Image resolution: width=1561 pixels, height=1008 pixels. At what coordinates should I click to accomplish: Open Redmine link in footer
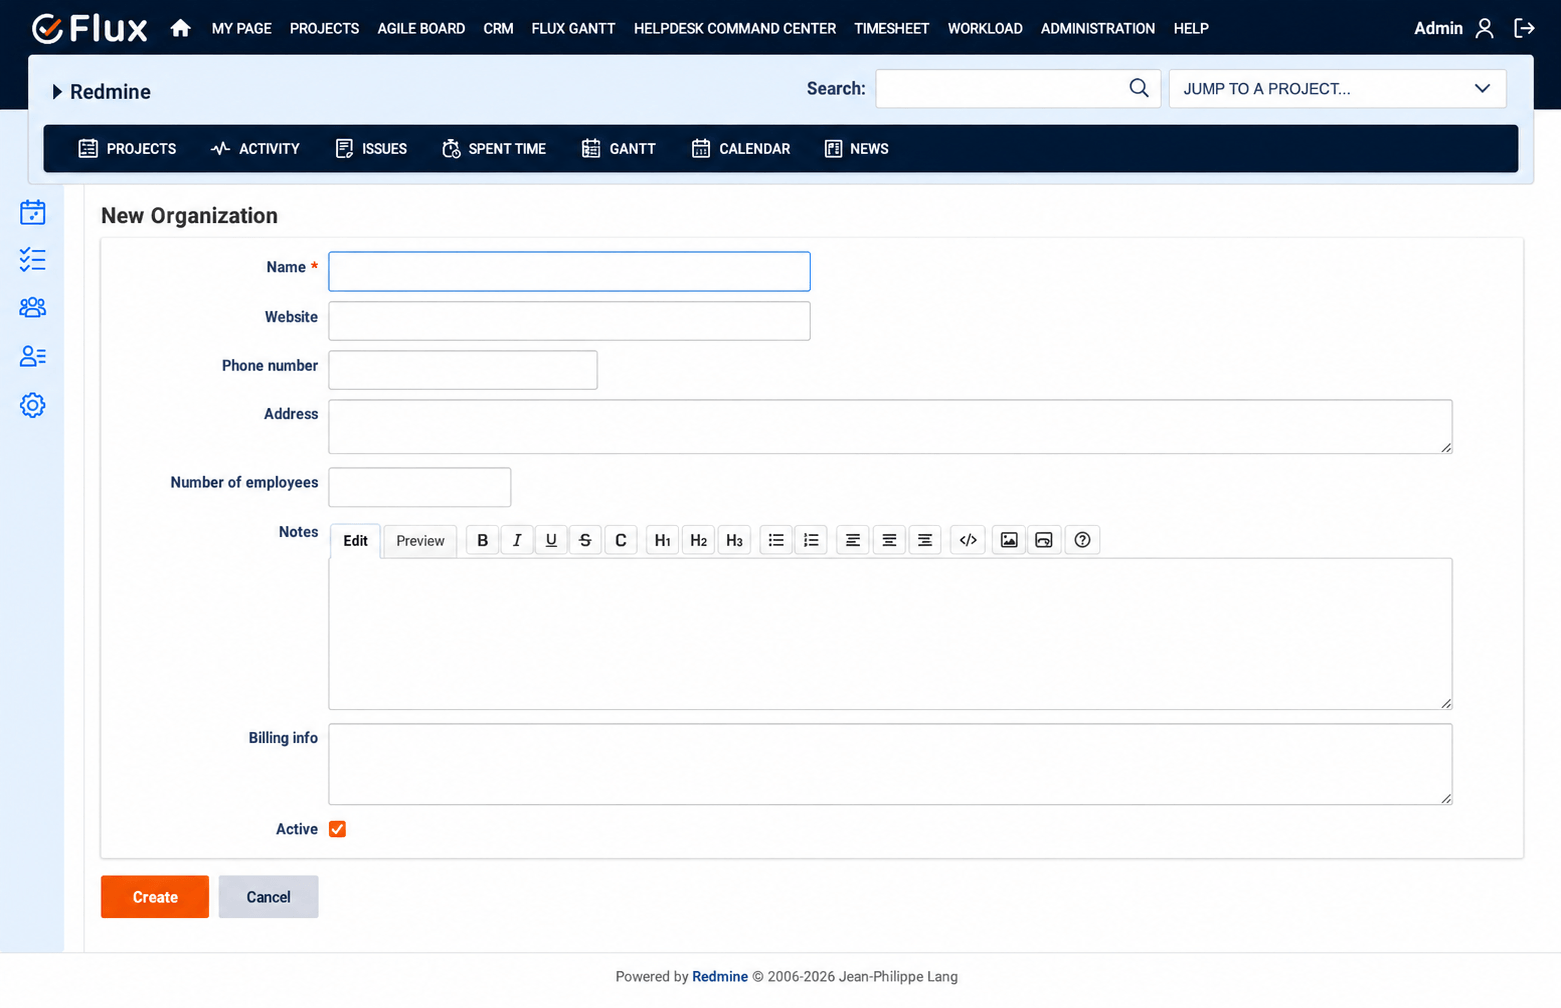[720, 977]
